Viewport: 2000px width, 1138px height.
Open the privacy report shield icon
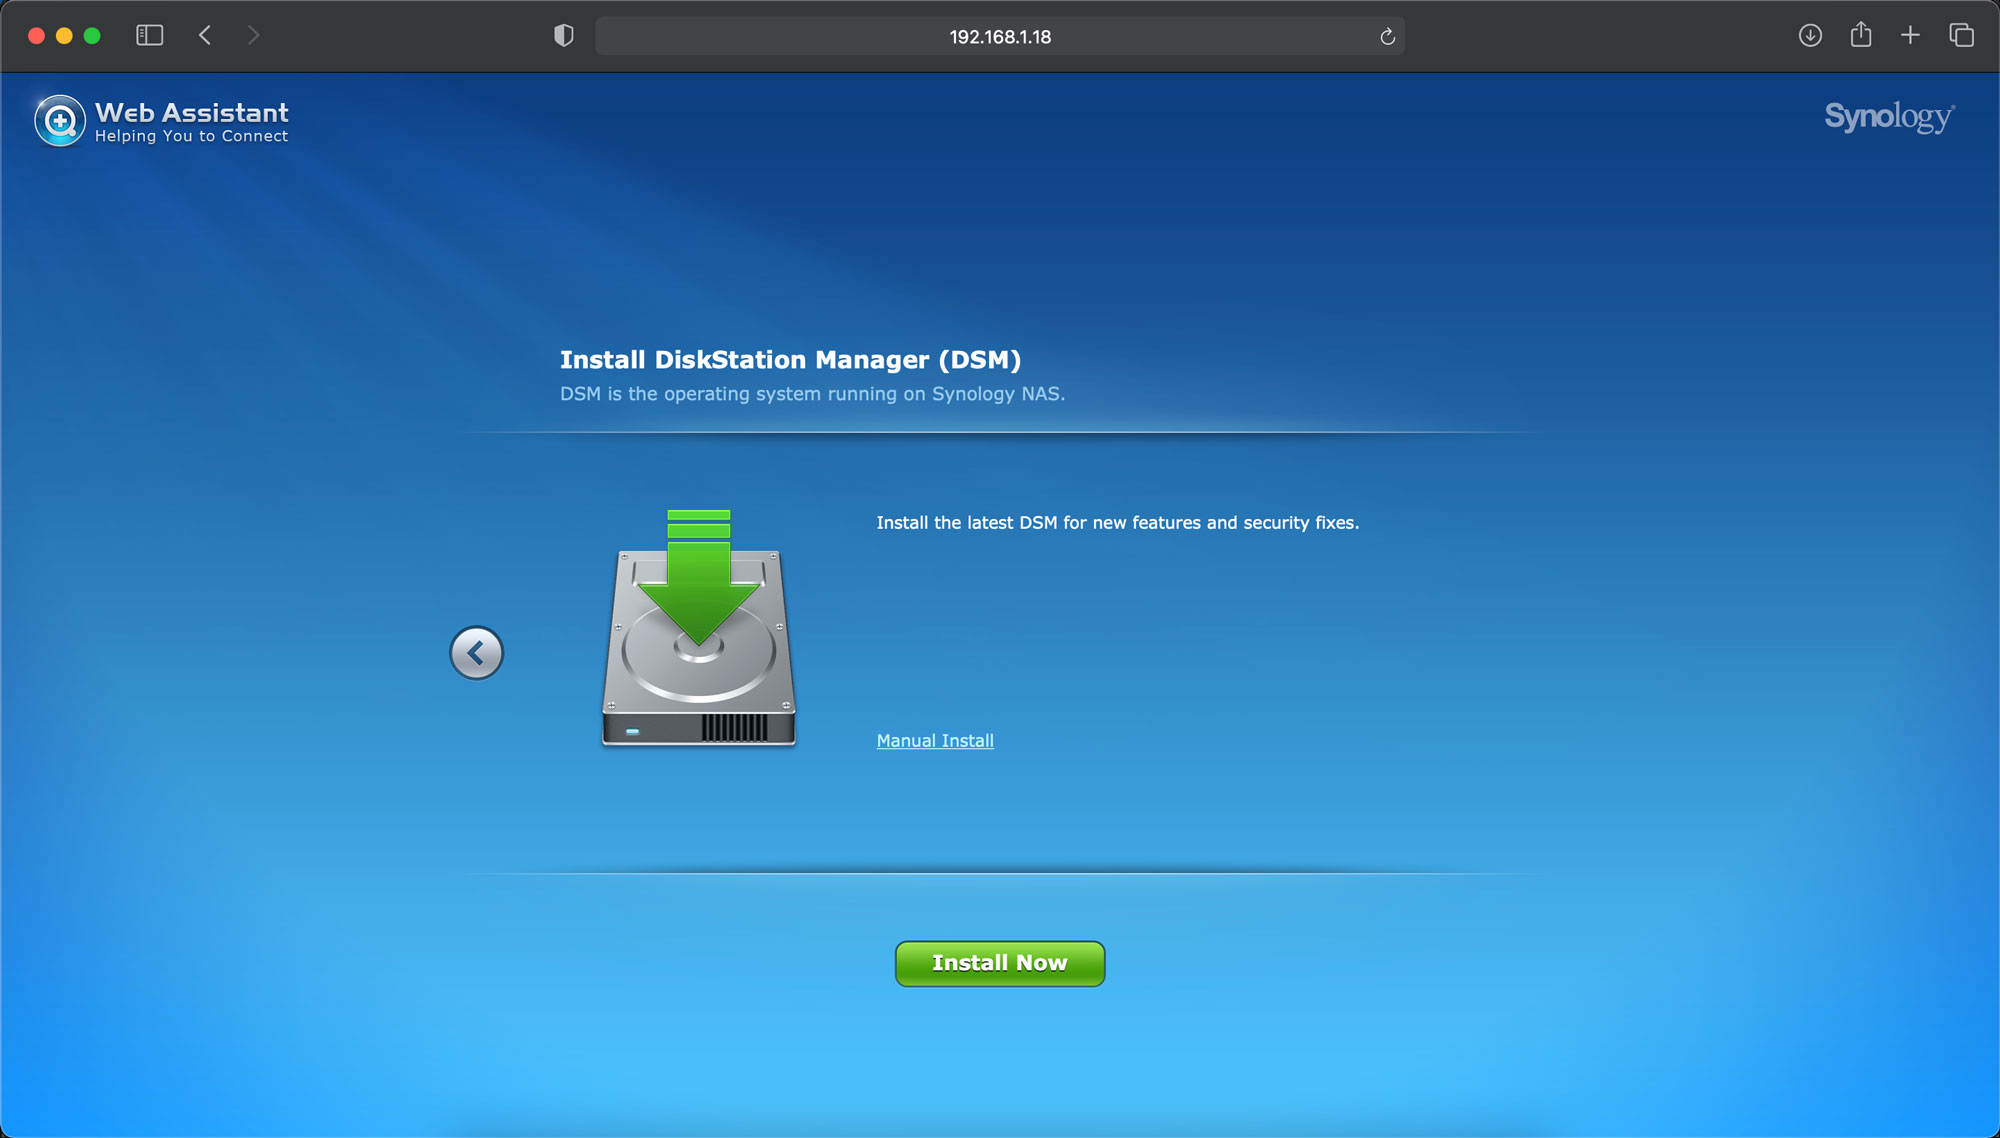coord(564,36)
